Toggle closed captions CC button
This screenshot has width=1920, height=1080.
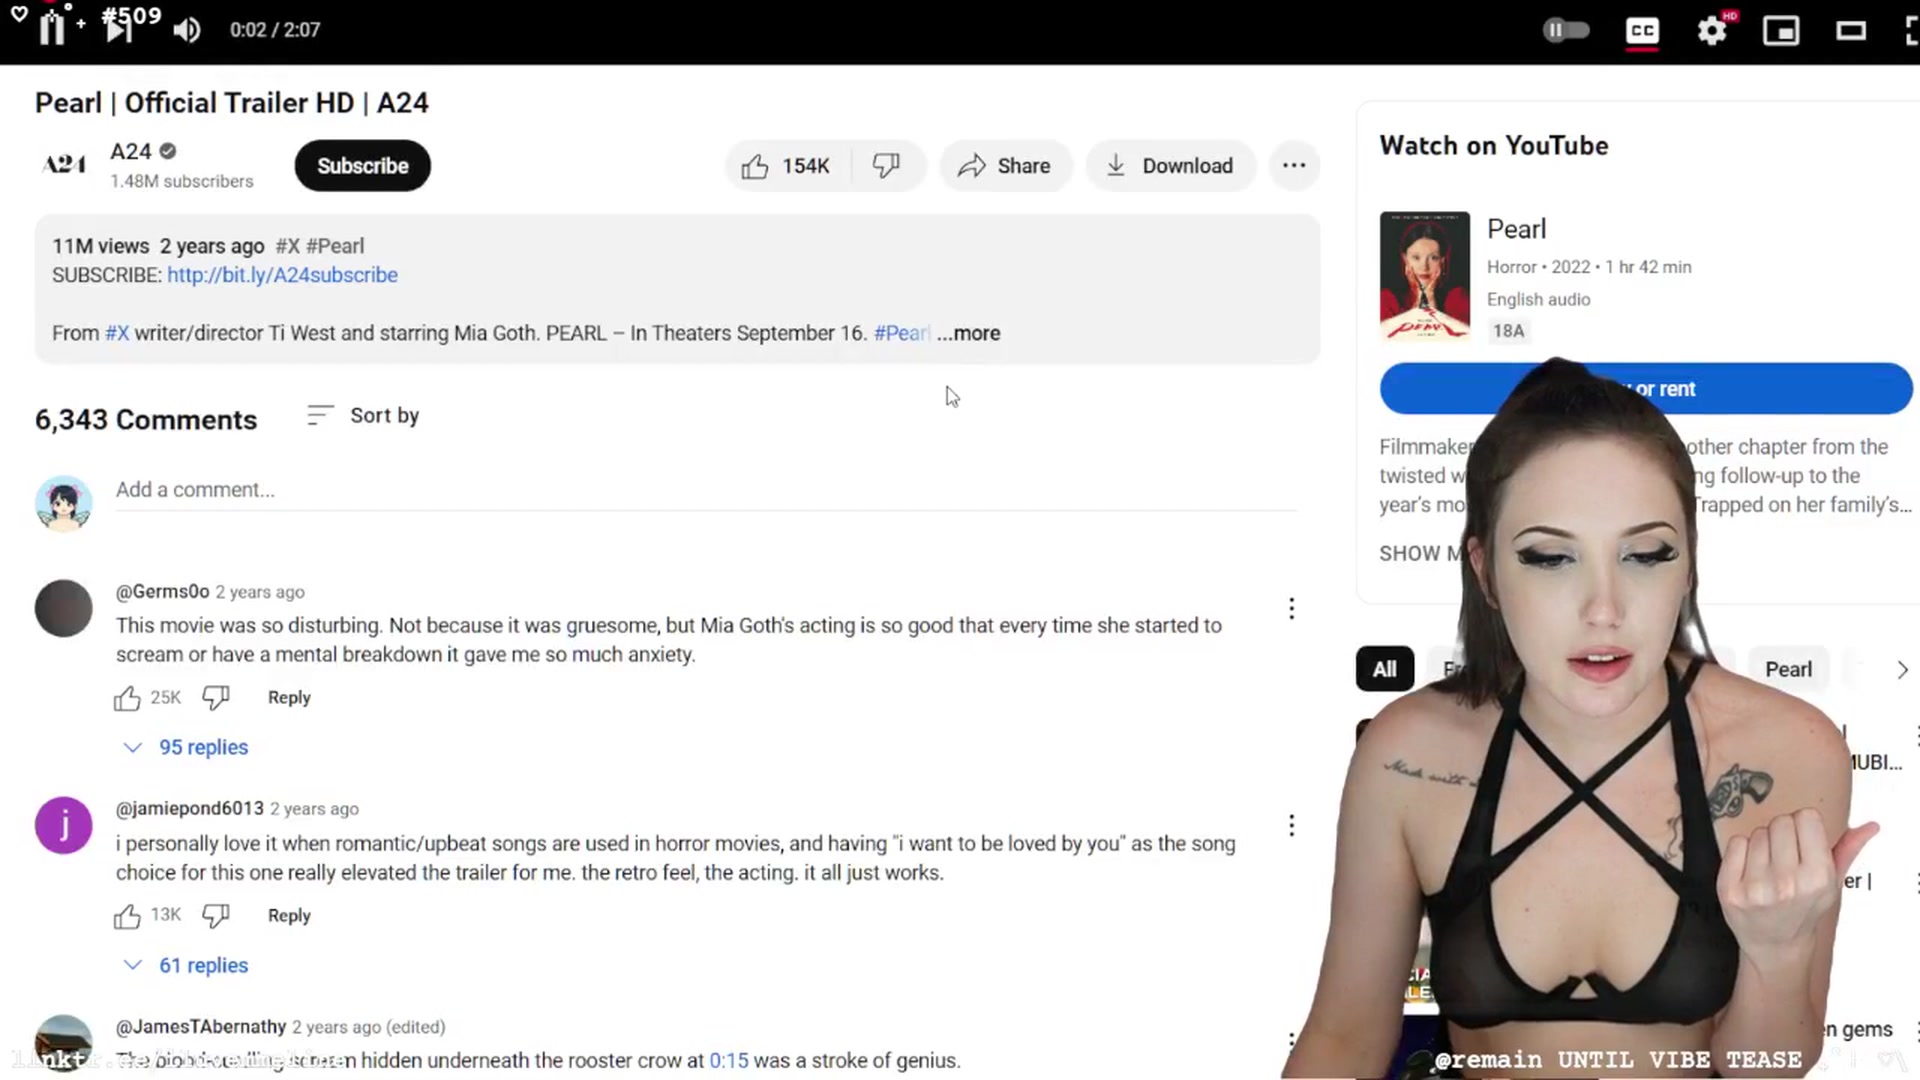[x=1642, y=31]
